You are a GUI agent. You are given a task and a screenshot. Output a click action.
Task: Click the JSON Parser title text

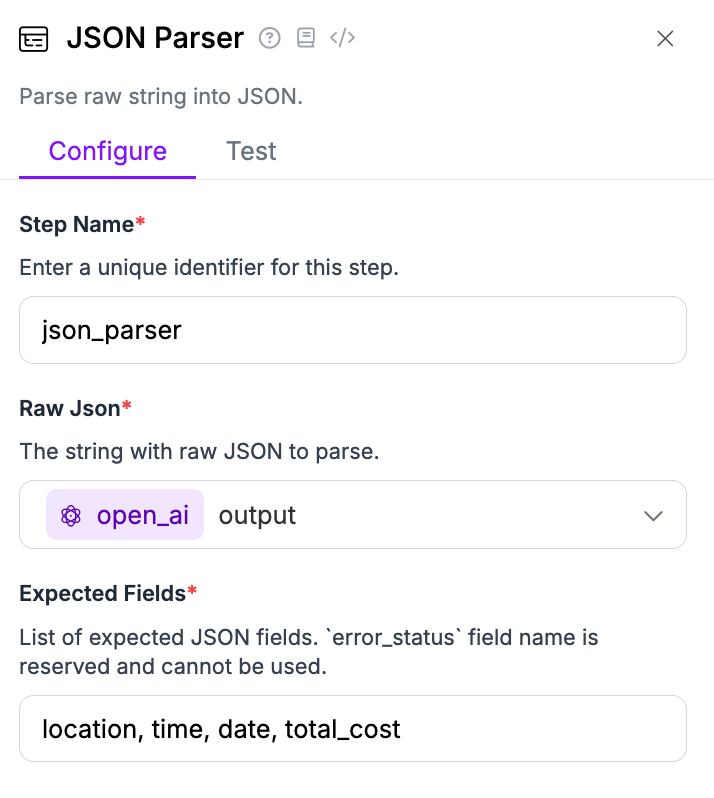point(155,38)
